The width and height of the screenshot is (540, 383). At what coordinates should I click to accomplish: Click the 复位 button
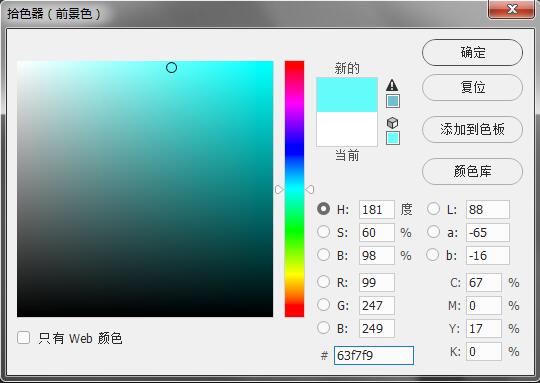pyautogui.click(x=472, y=87)
